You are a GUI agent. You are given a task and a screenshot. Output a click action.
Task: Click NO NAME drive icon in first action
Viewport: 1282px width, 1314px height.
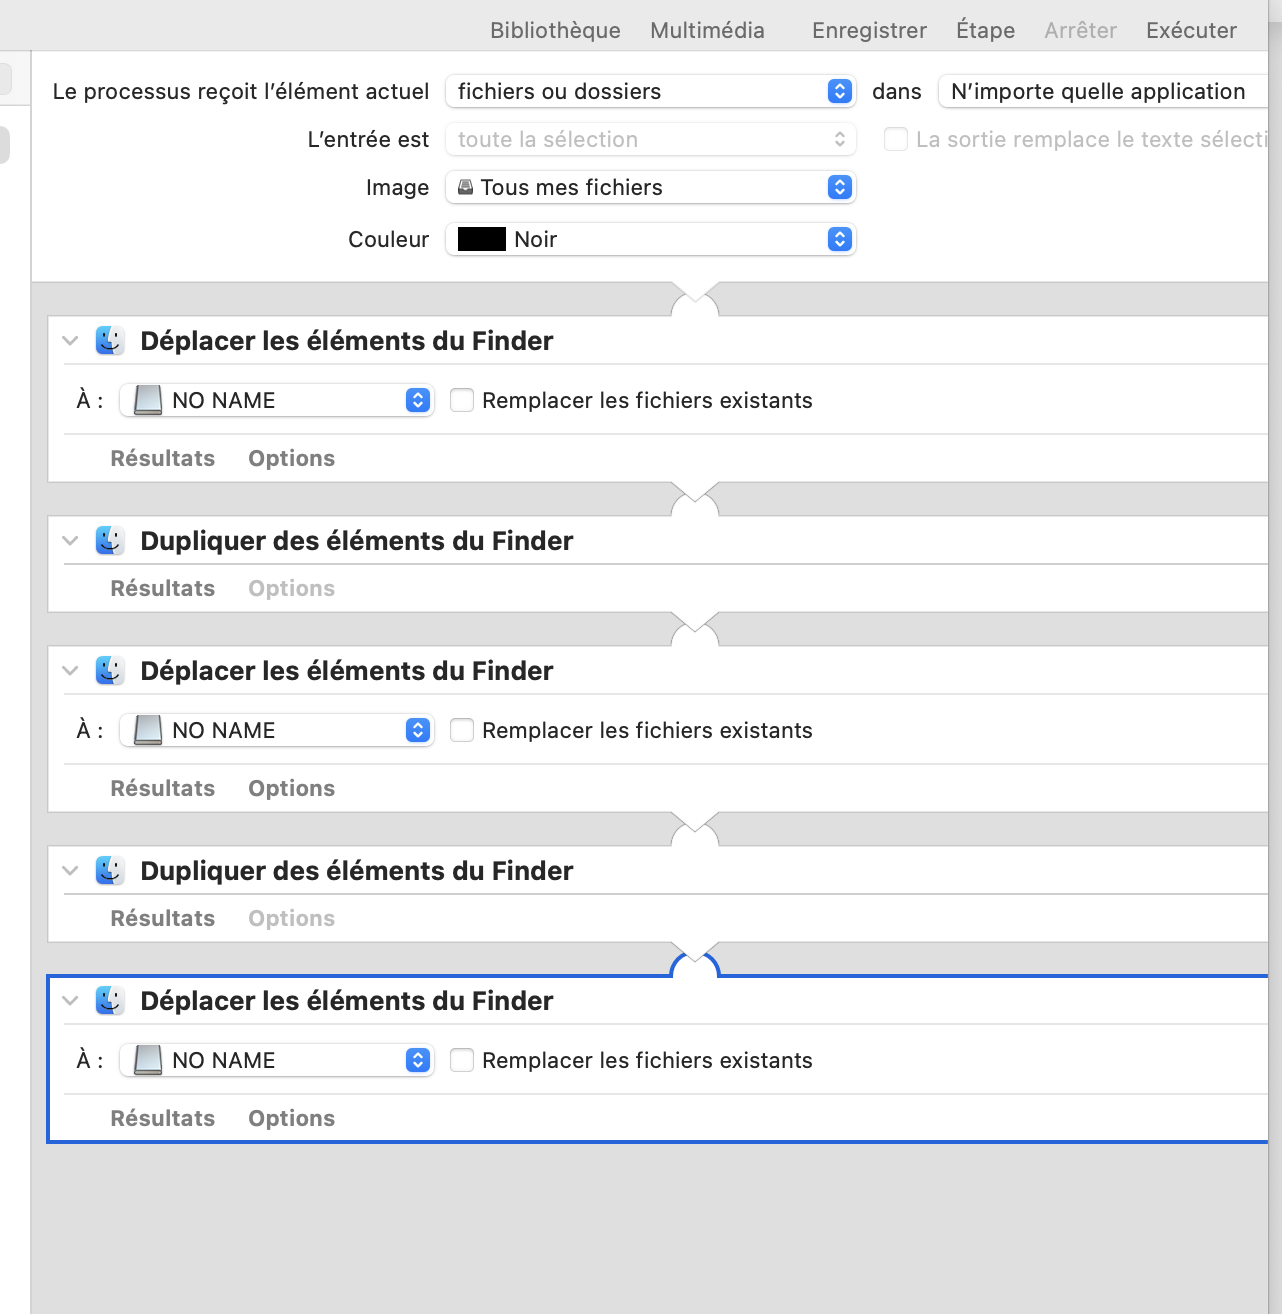[148, 400]
